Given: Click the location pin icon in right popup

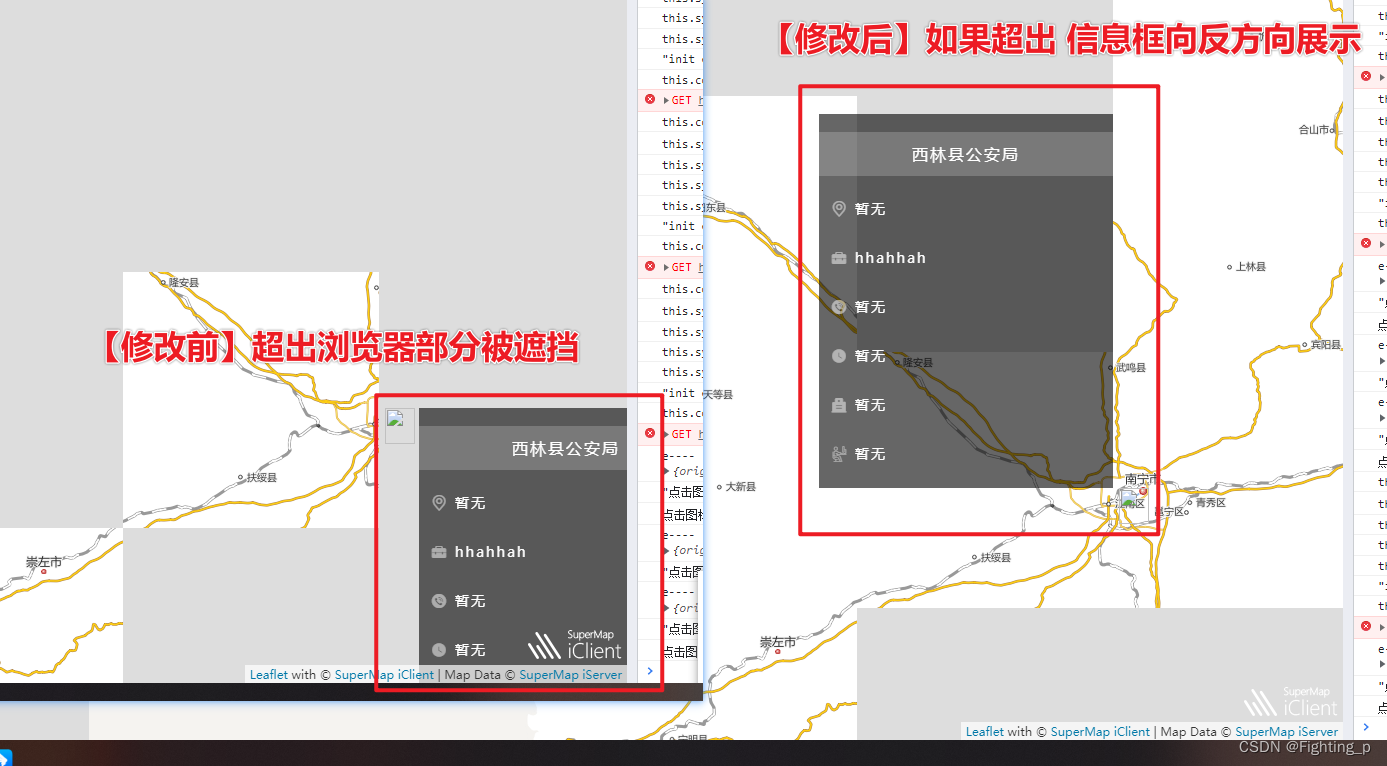Looking at the screenshot, I should point(839,209).
